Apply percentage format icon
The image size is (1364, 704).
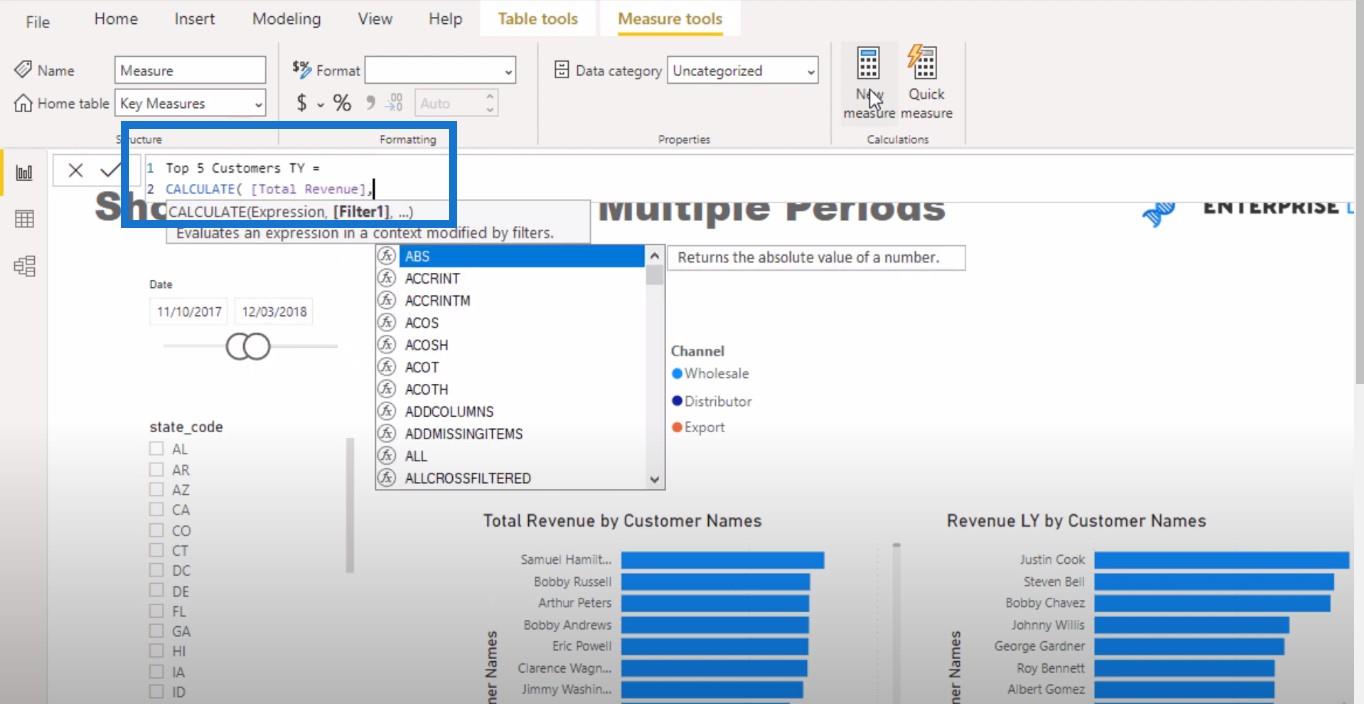pos(342,103)
